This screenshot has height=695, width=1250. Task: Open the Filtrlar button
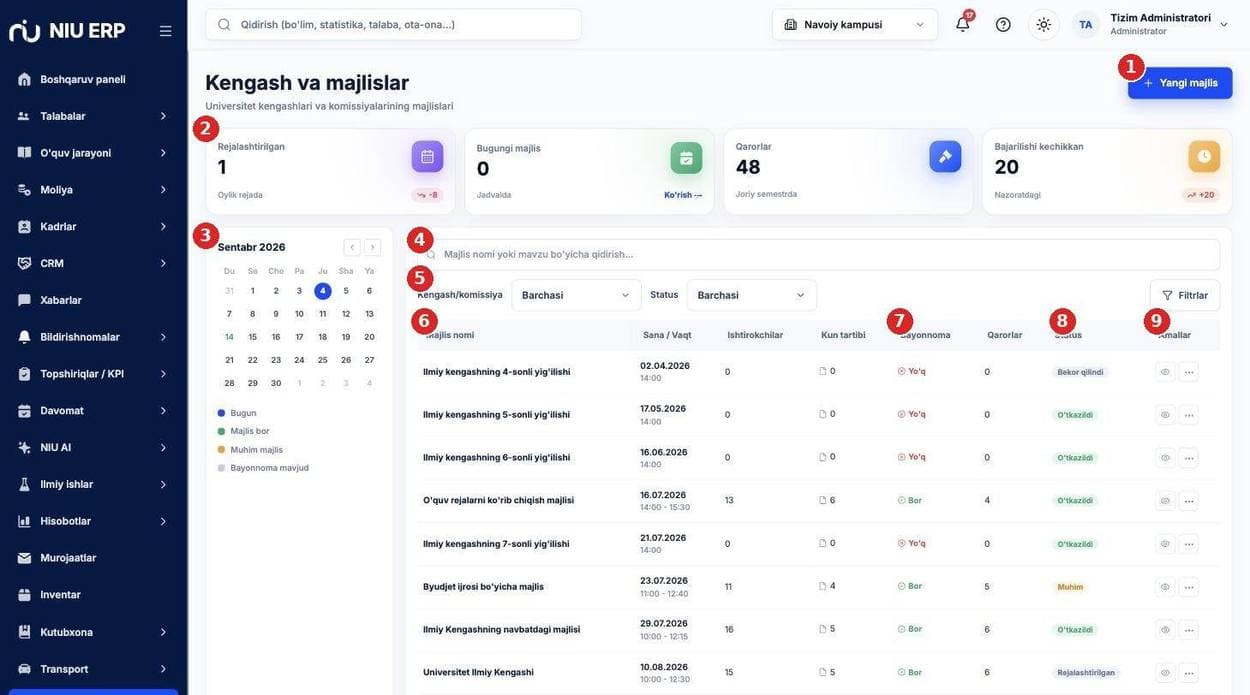click(1185, 295)
